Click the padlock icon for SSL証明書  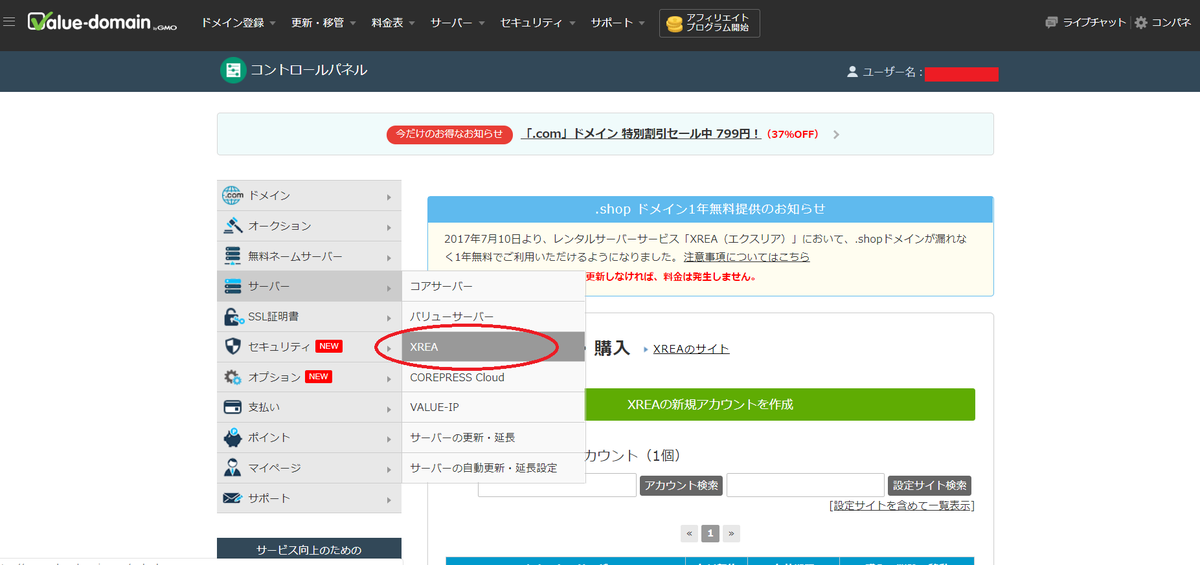(232, 317)
